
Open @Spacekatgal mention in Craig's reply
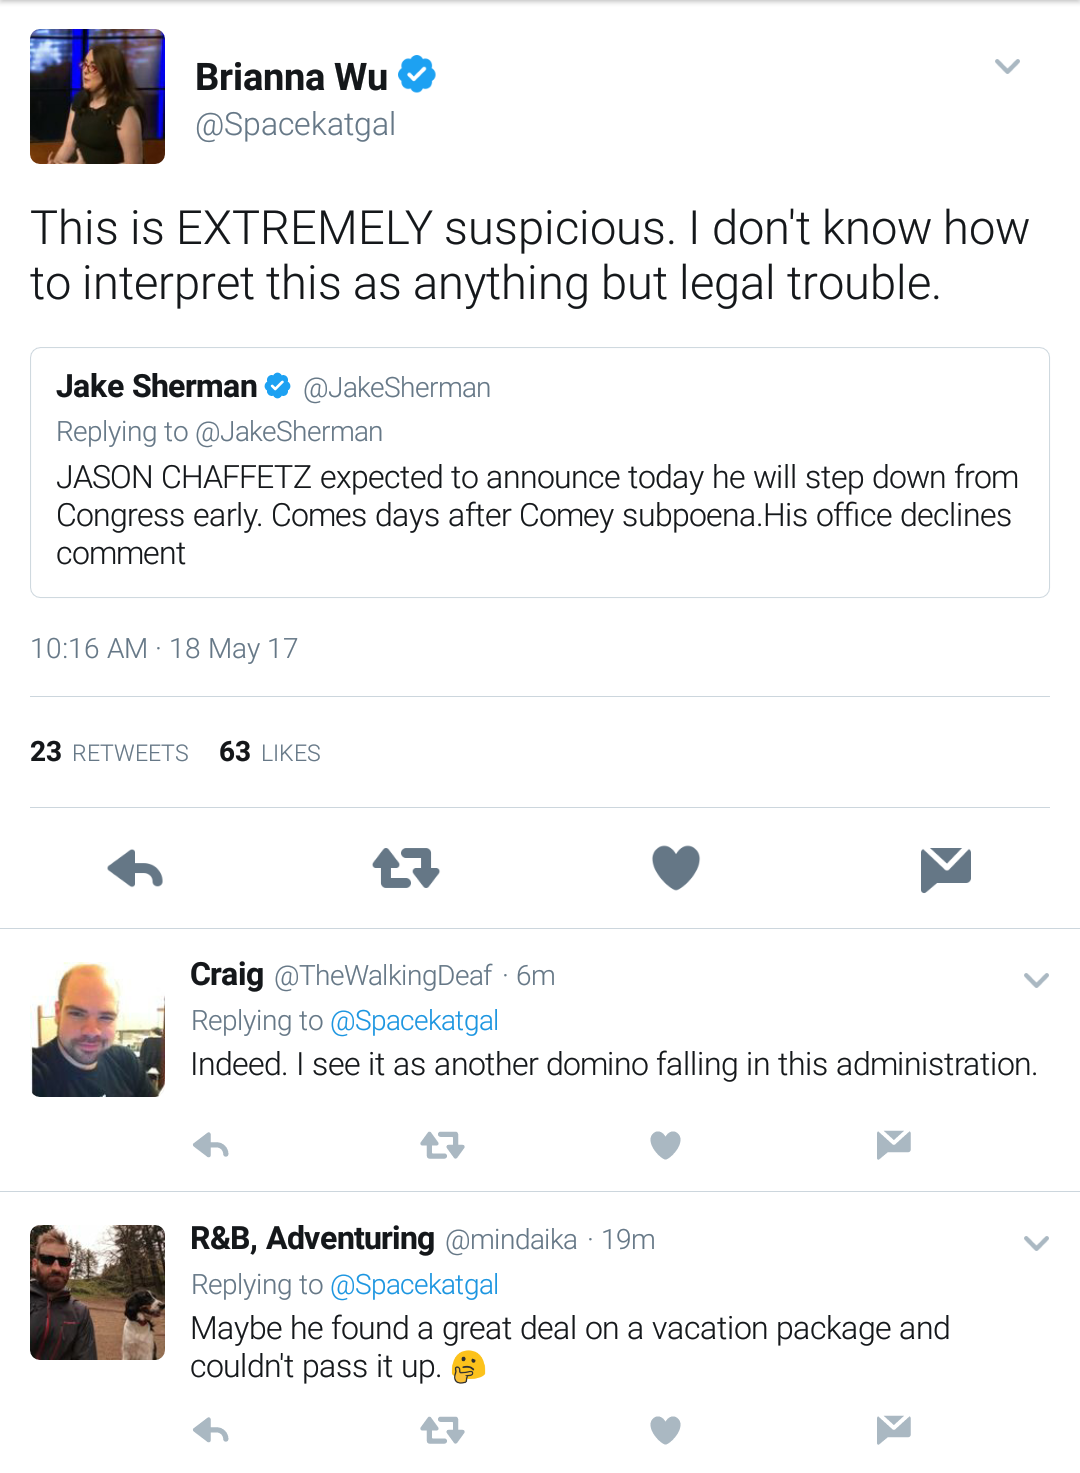pyautogui.click(x=414, y=1020)
